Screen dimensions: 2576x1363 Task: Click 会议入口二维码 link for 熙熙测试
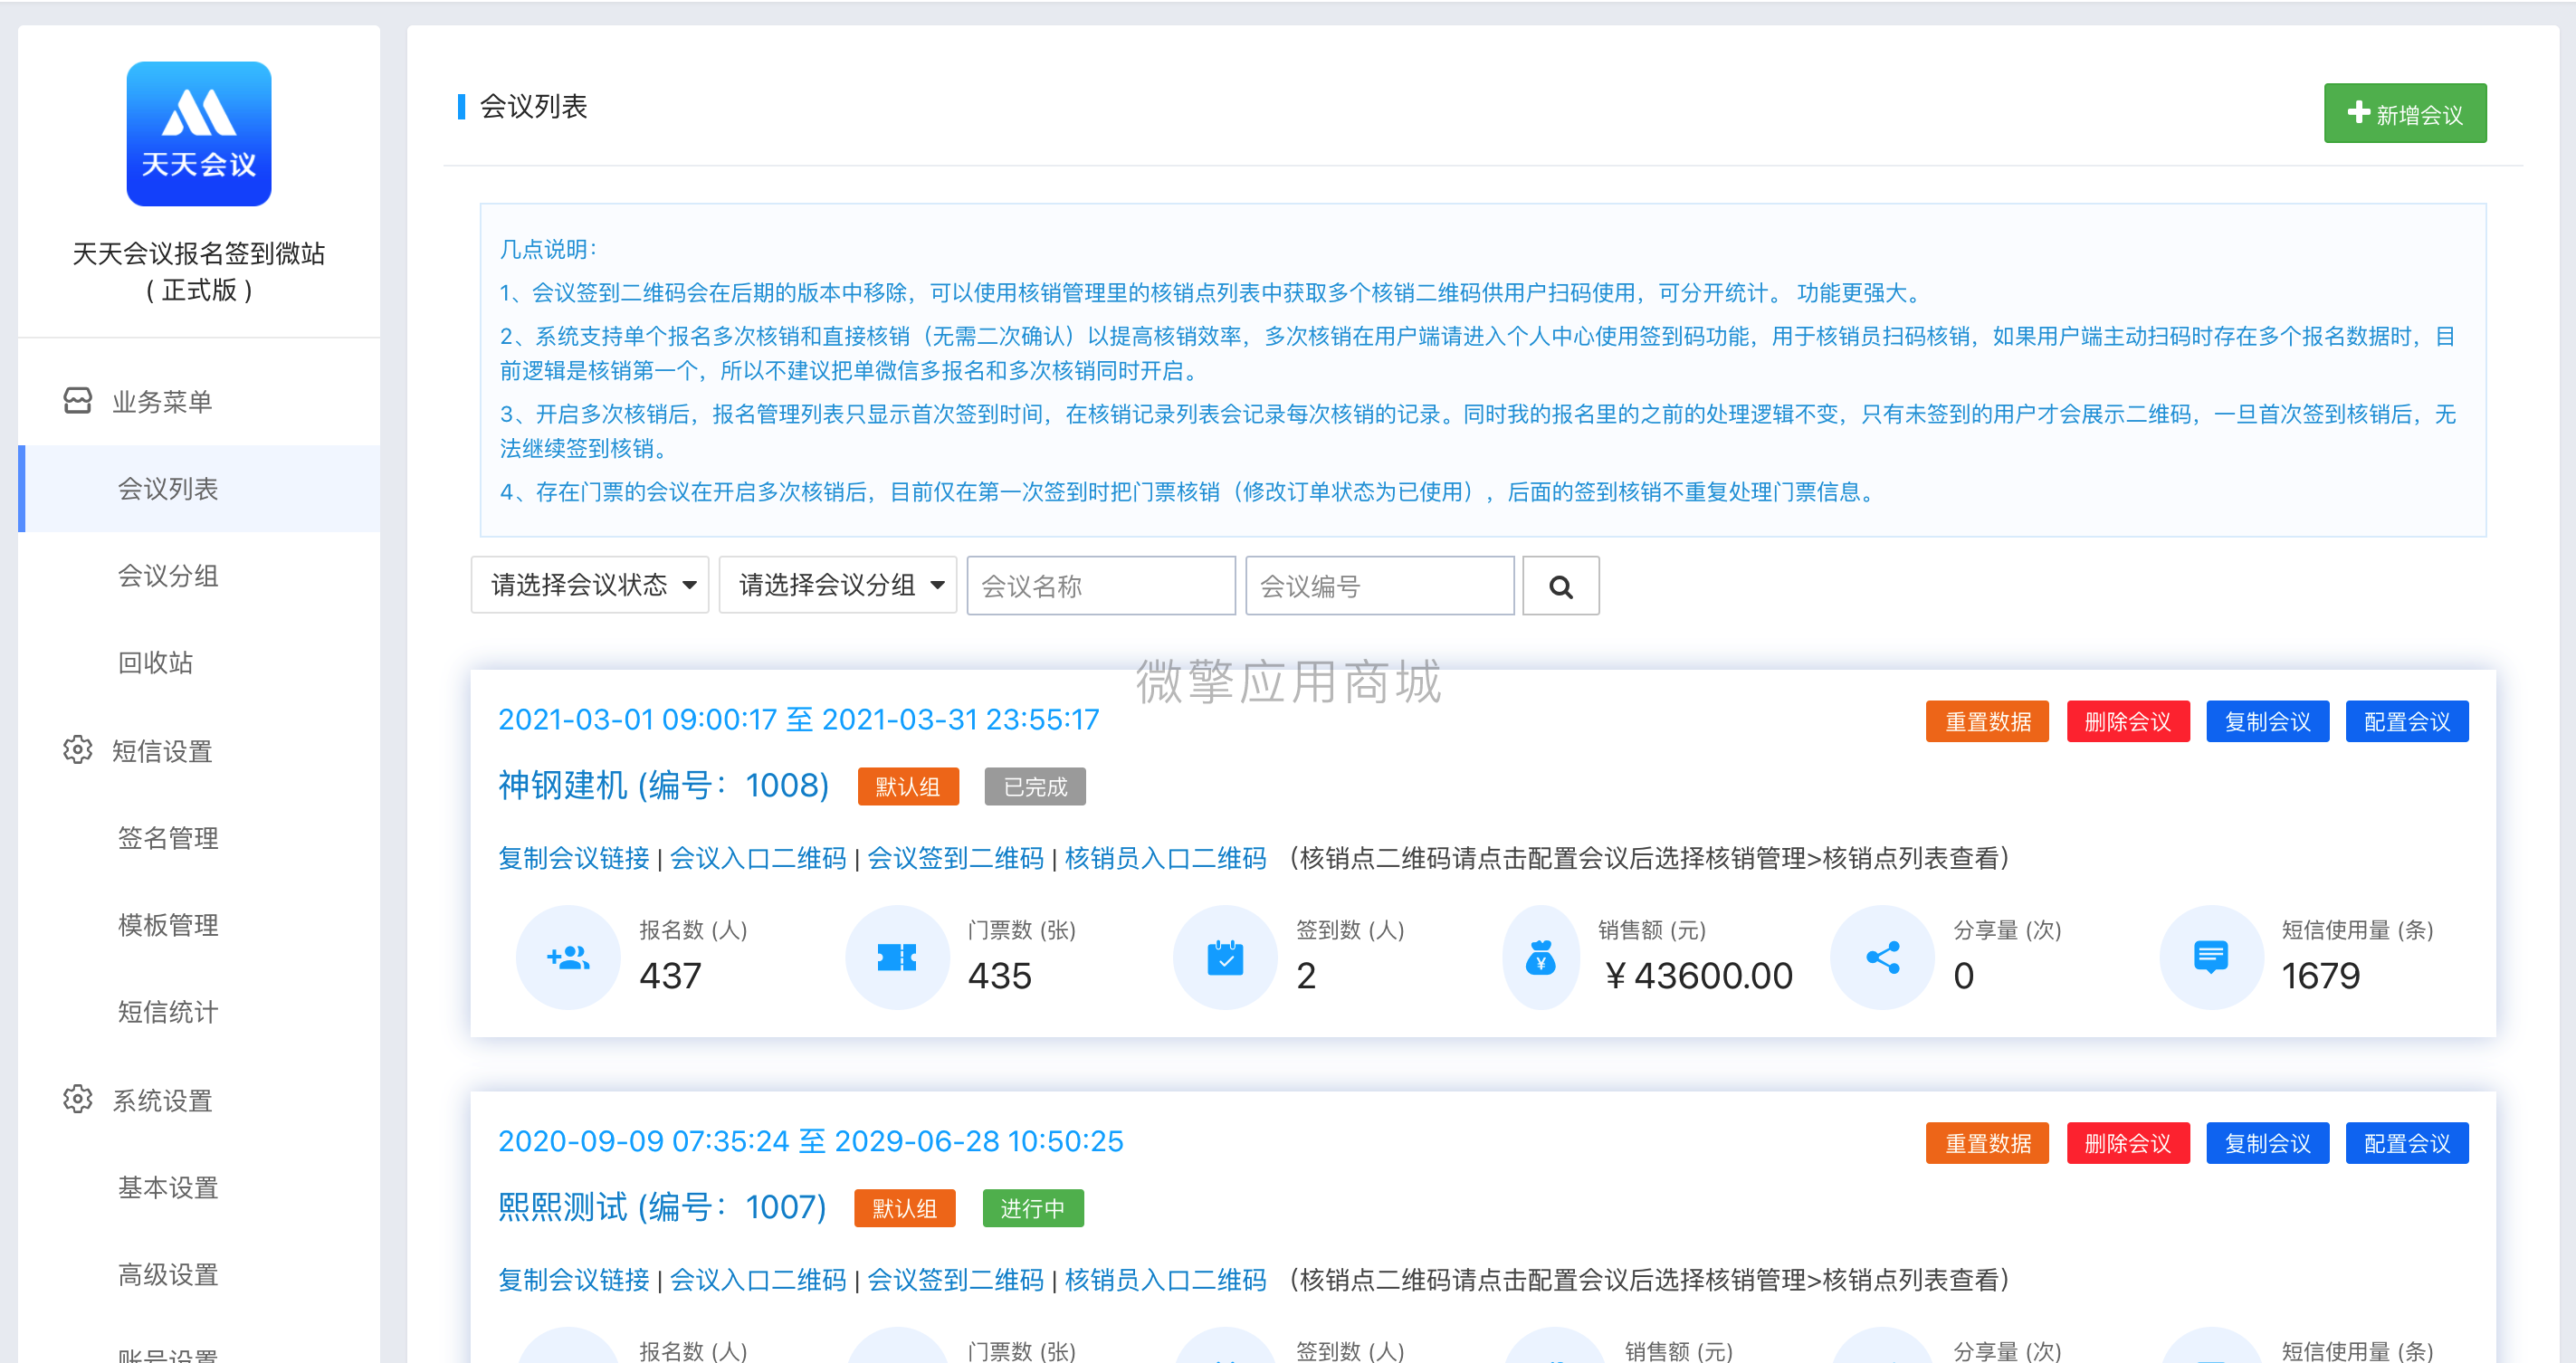[x=758, y=1280]
